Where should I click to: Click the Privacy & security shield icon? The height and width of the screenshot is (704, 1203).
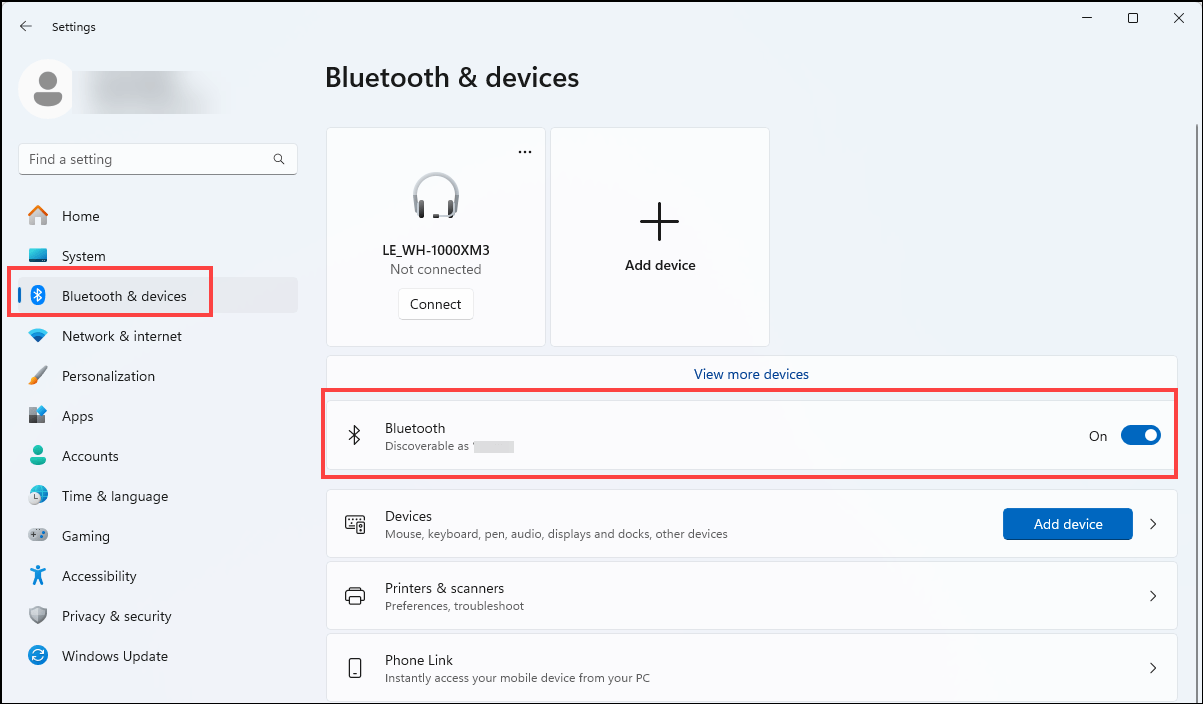tap(38, 616)
